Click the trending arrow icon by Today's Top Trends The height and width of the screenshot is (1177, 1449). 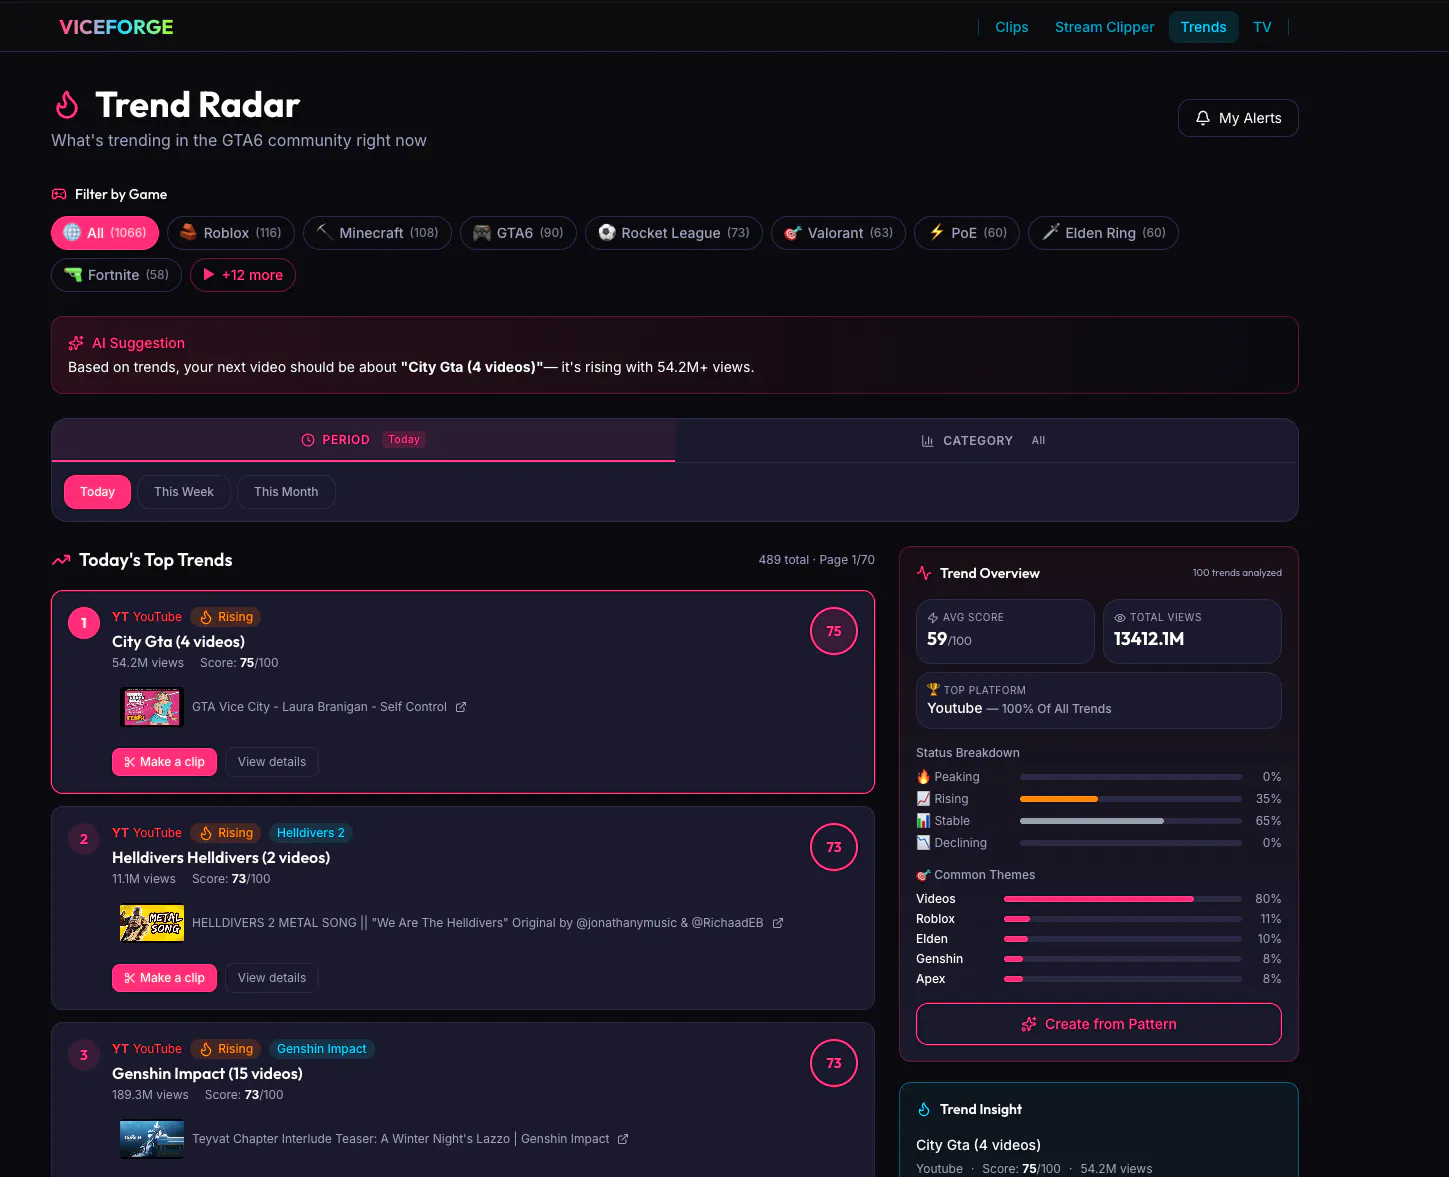(61, 560)
